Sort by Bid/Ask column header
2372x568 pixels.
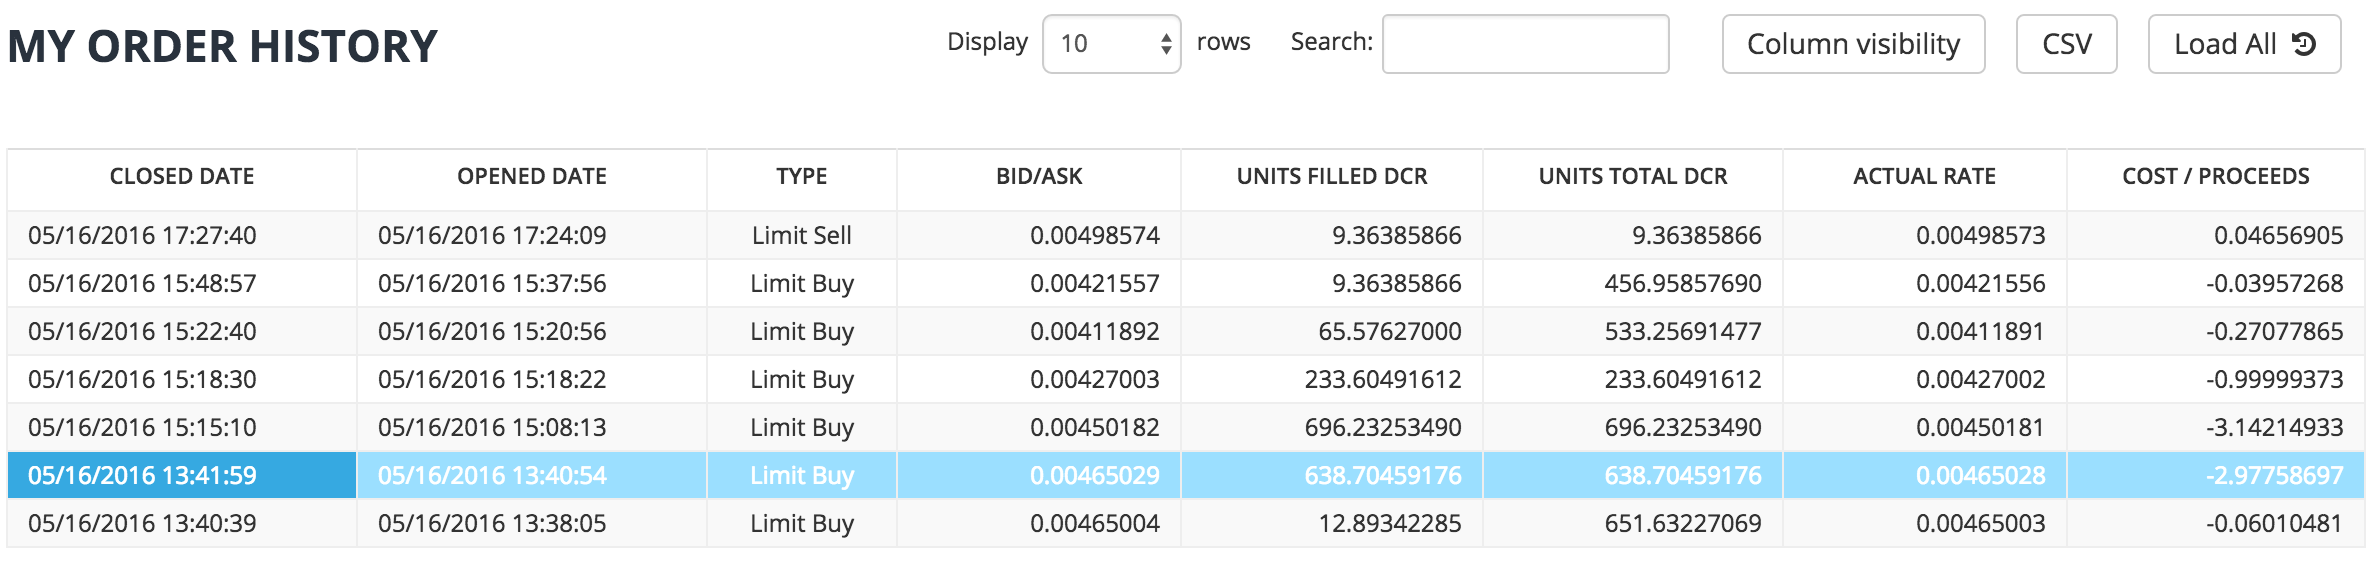click(1039, 177)
